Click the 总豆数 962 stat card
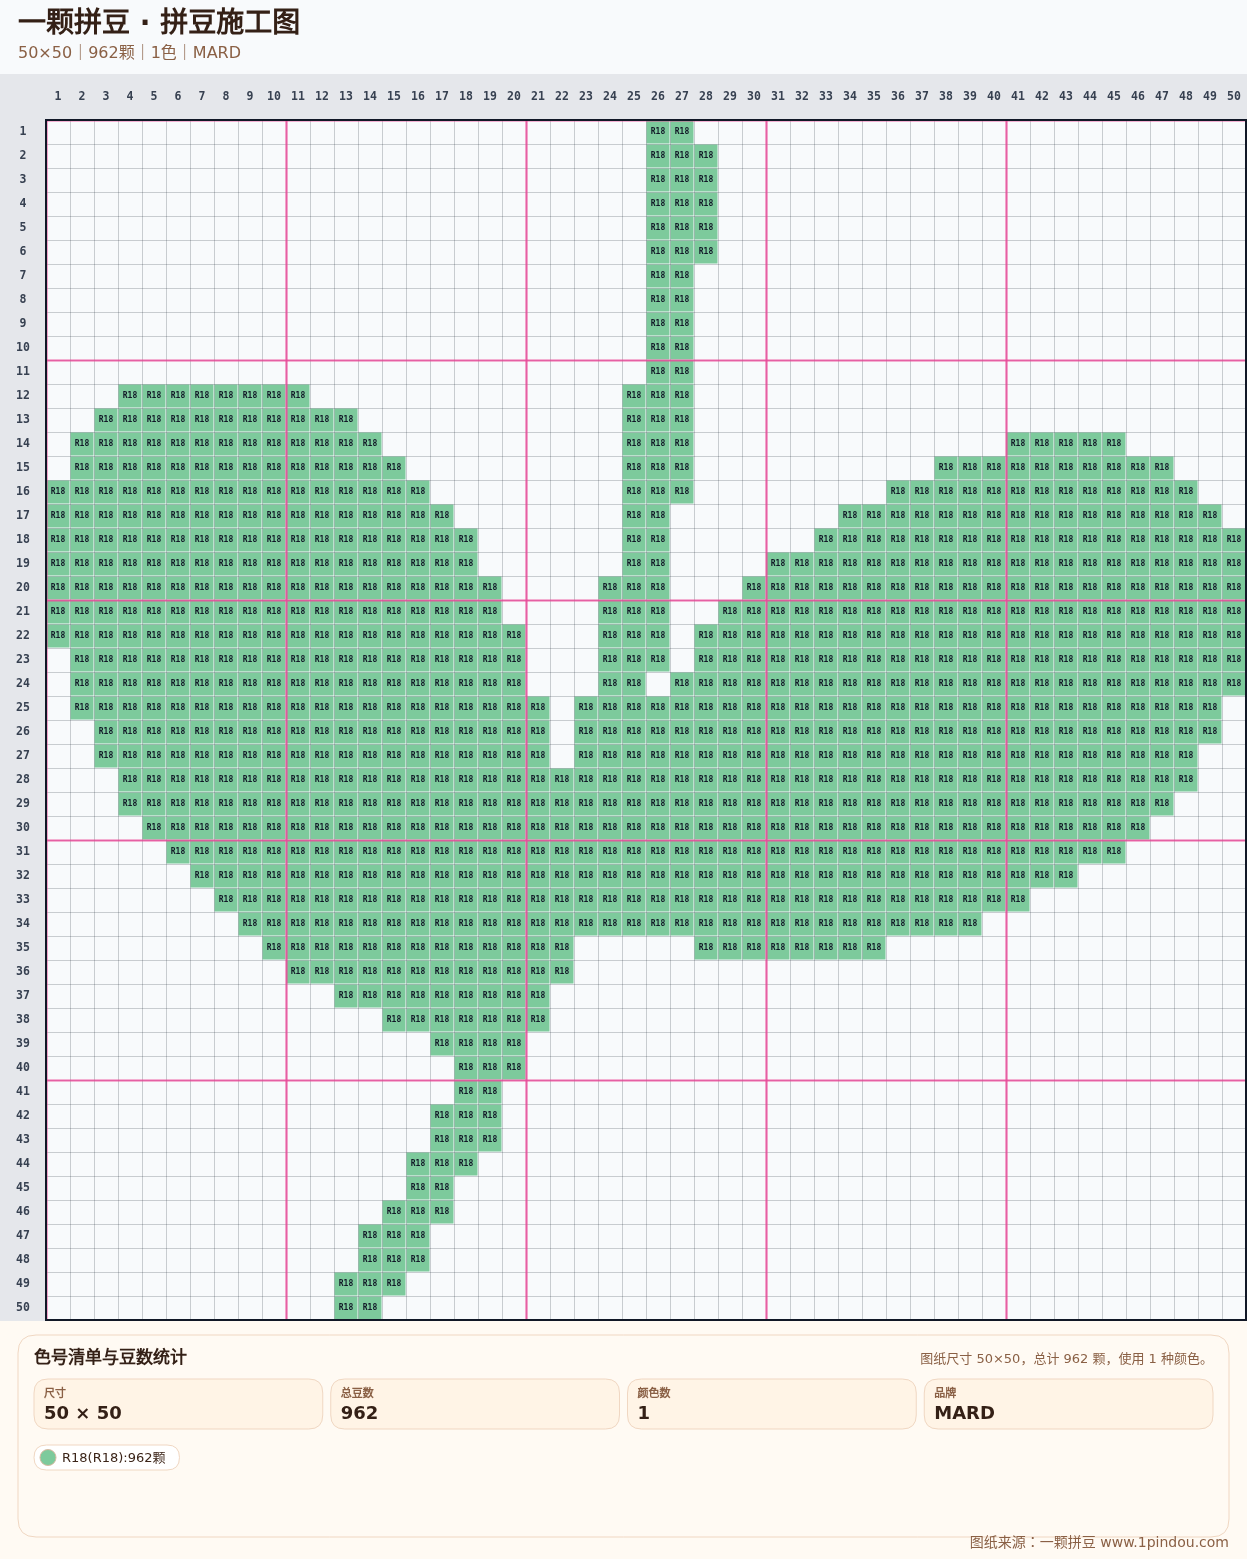Viewport: 1247px width, 1559px height. point(475,1404)
